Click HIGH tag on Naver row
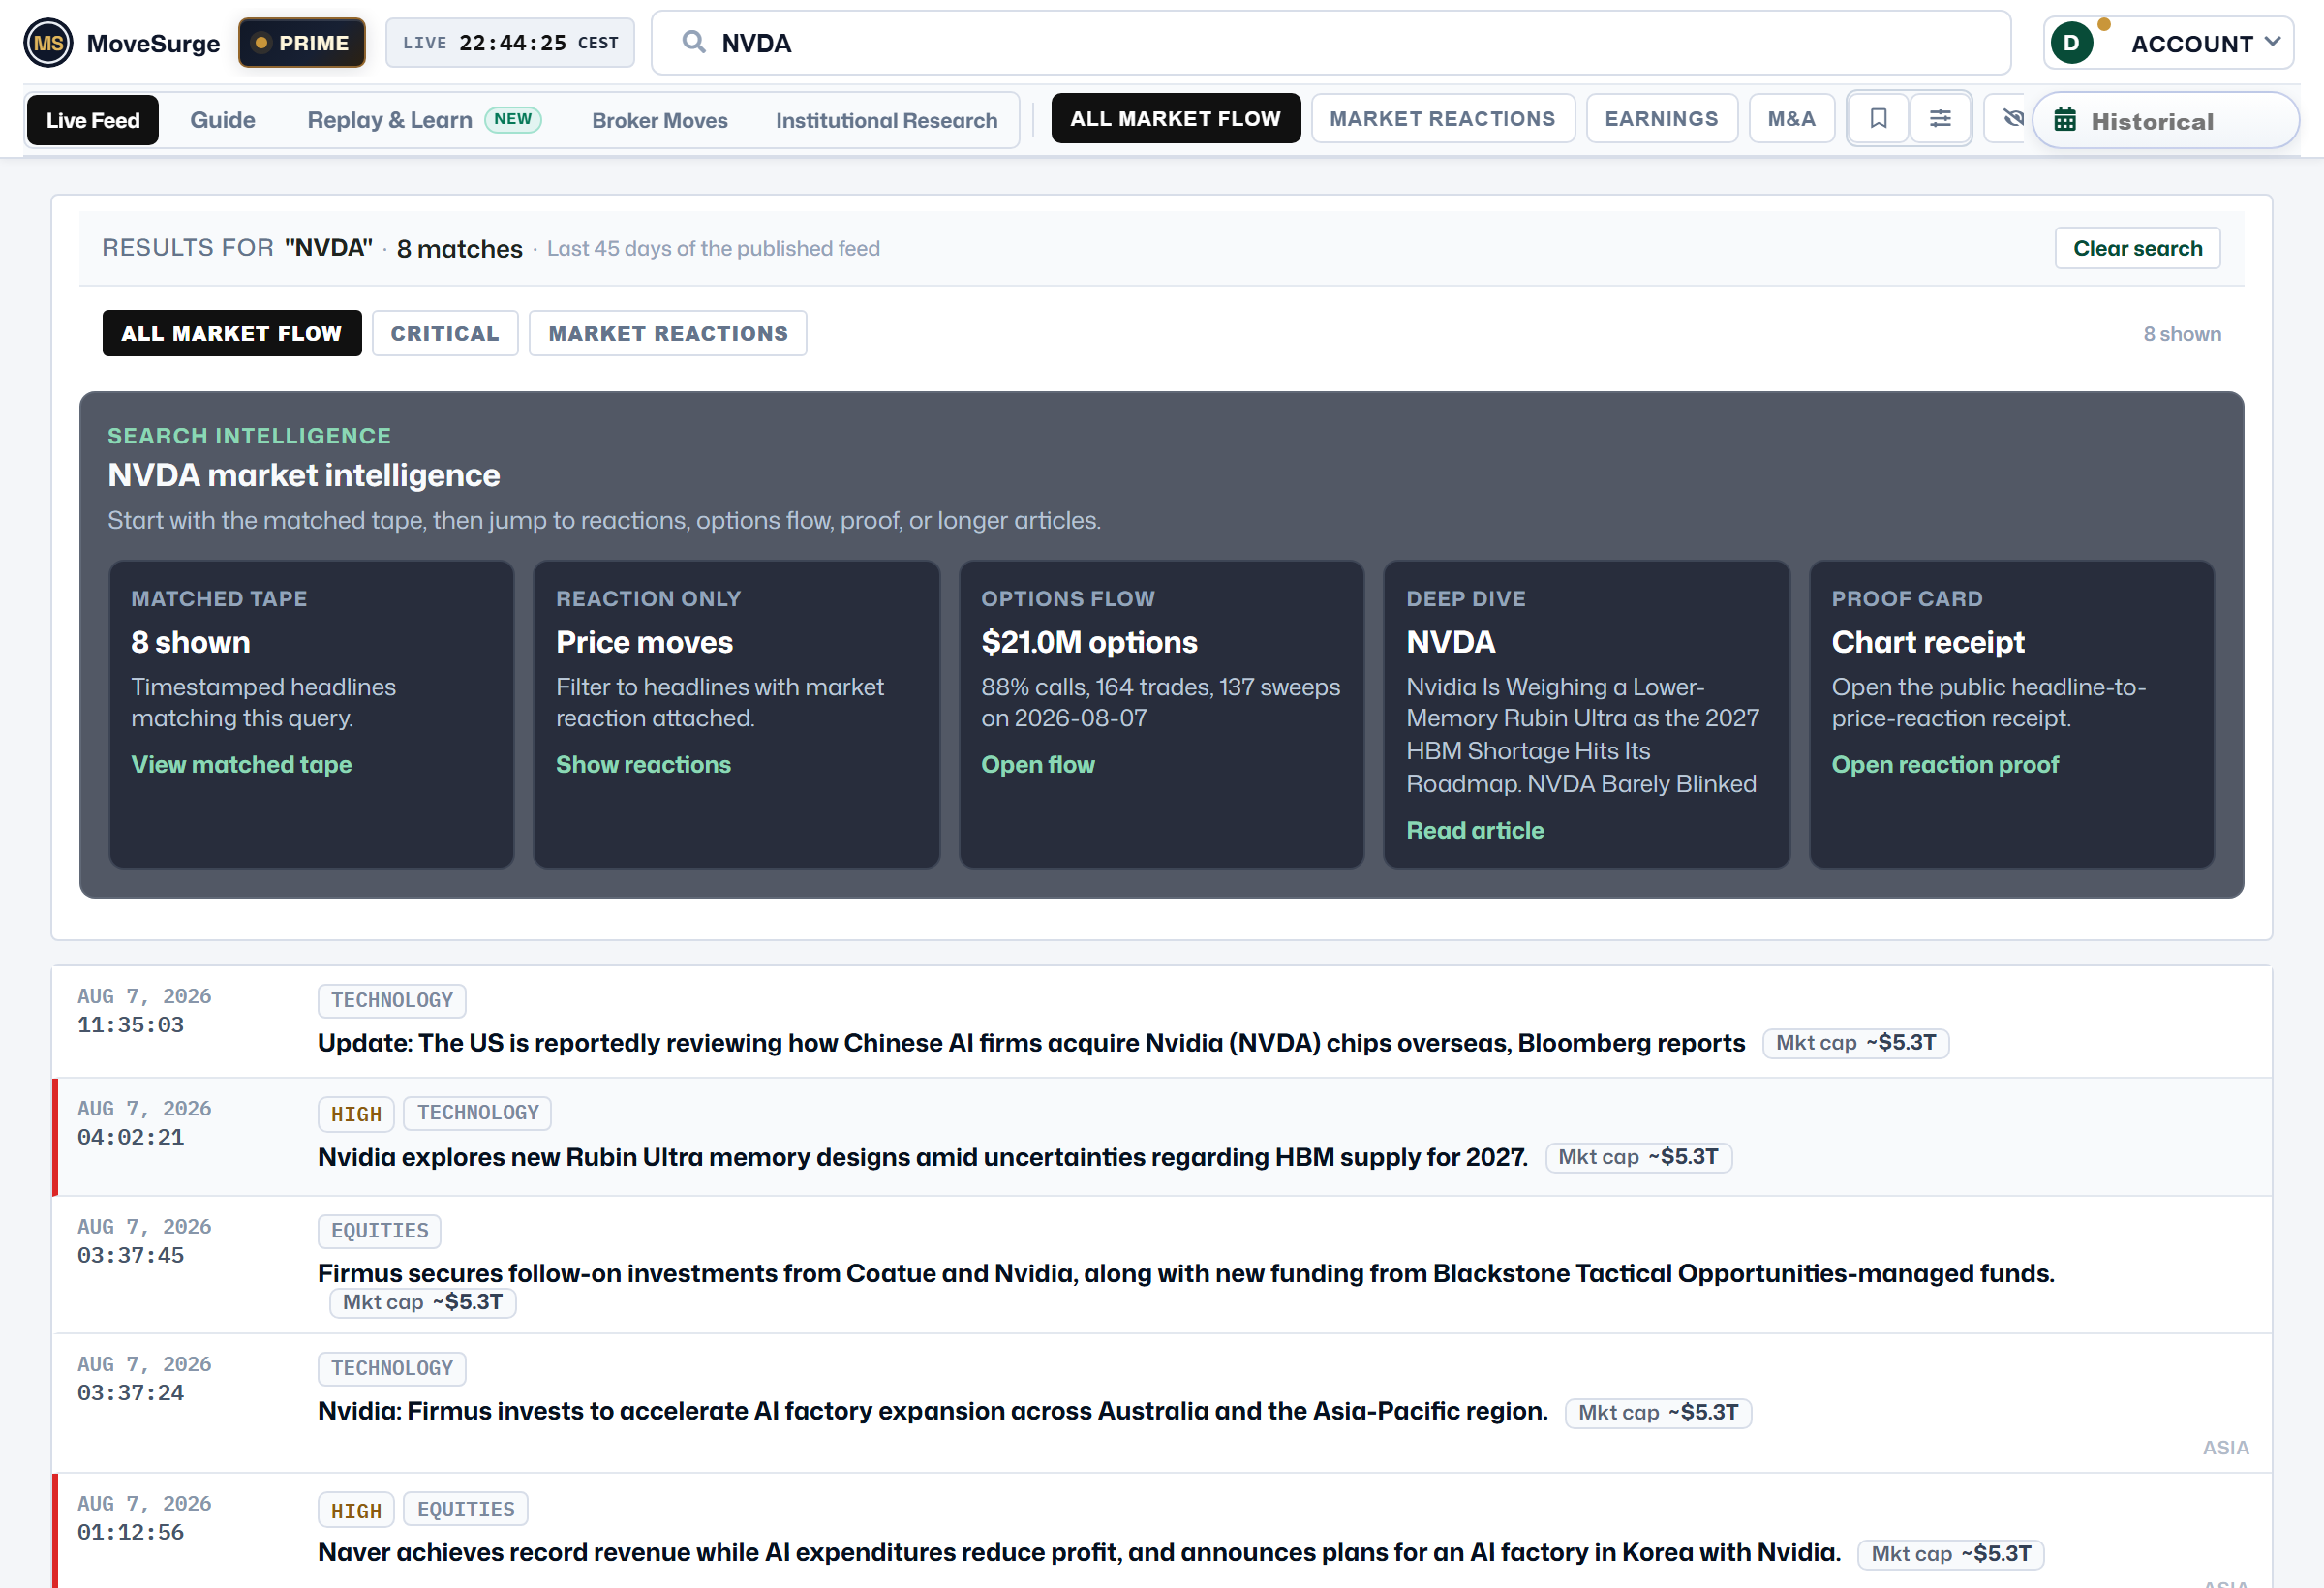2324x1588 pixels. tap(356, 1510)
